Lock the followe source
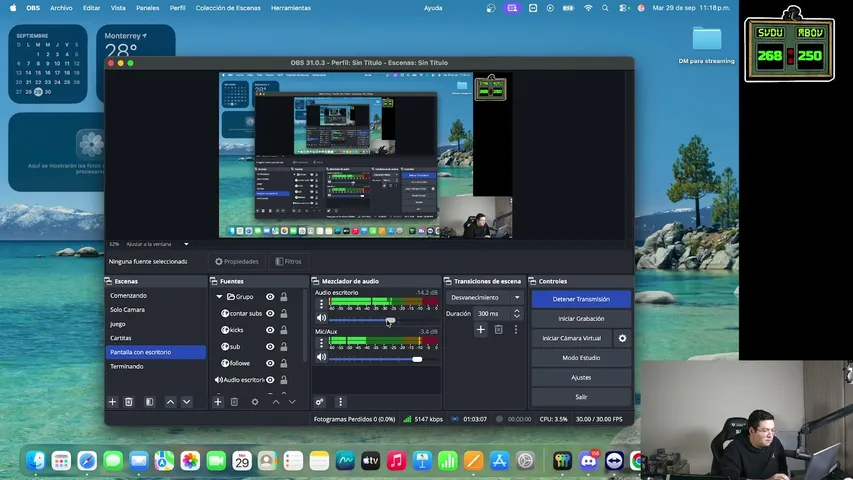 click(x=283, y=363)
